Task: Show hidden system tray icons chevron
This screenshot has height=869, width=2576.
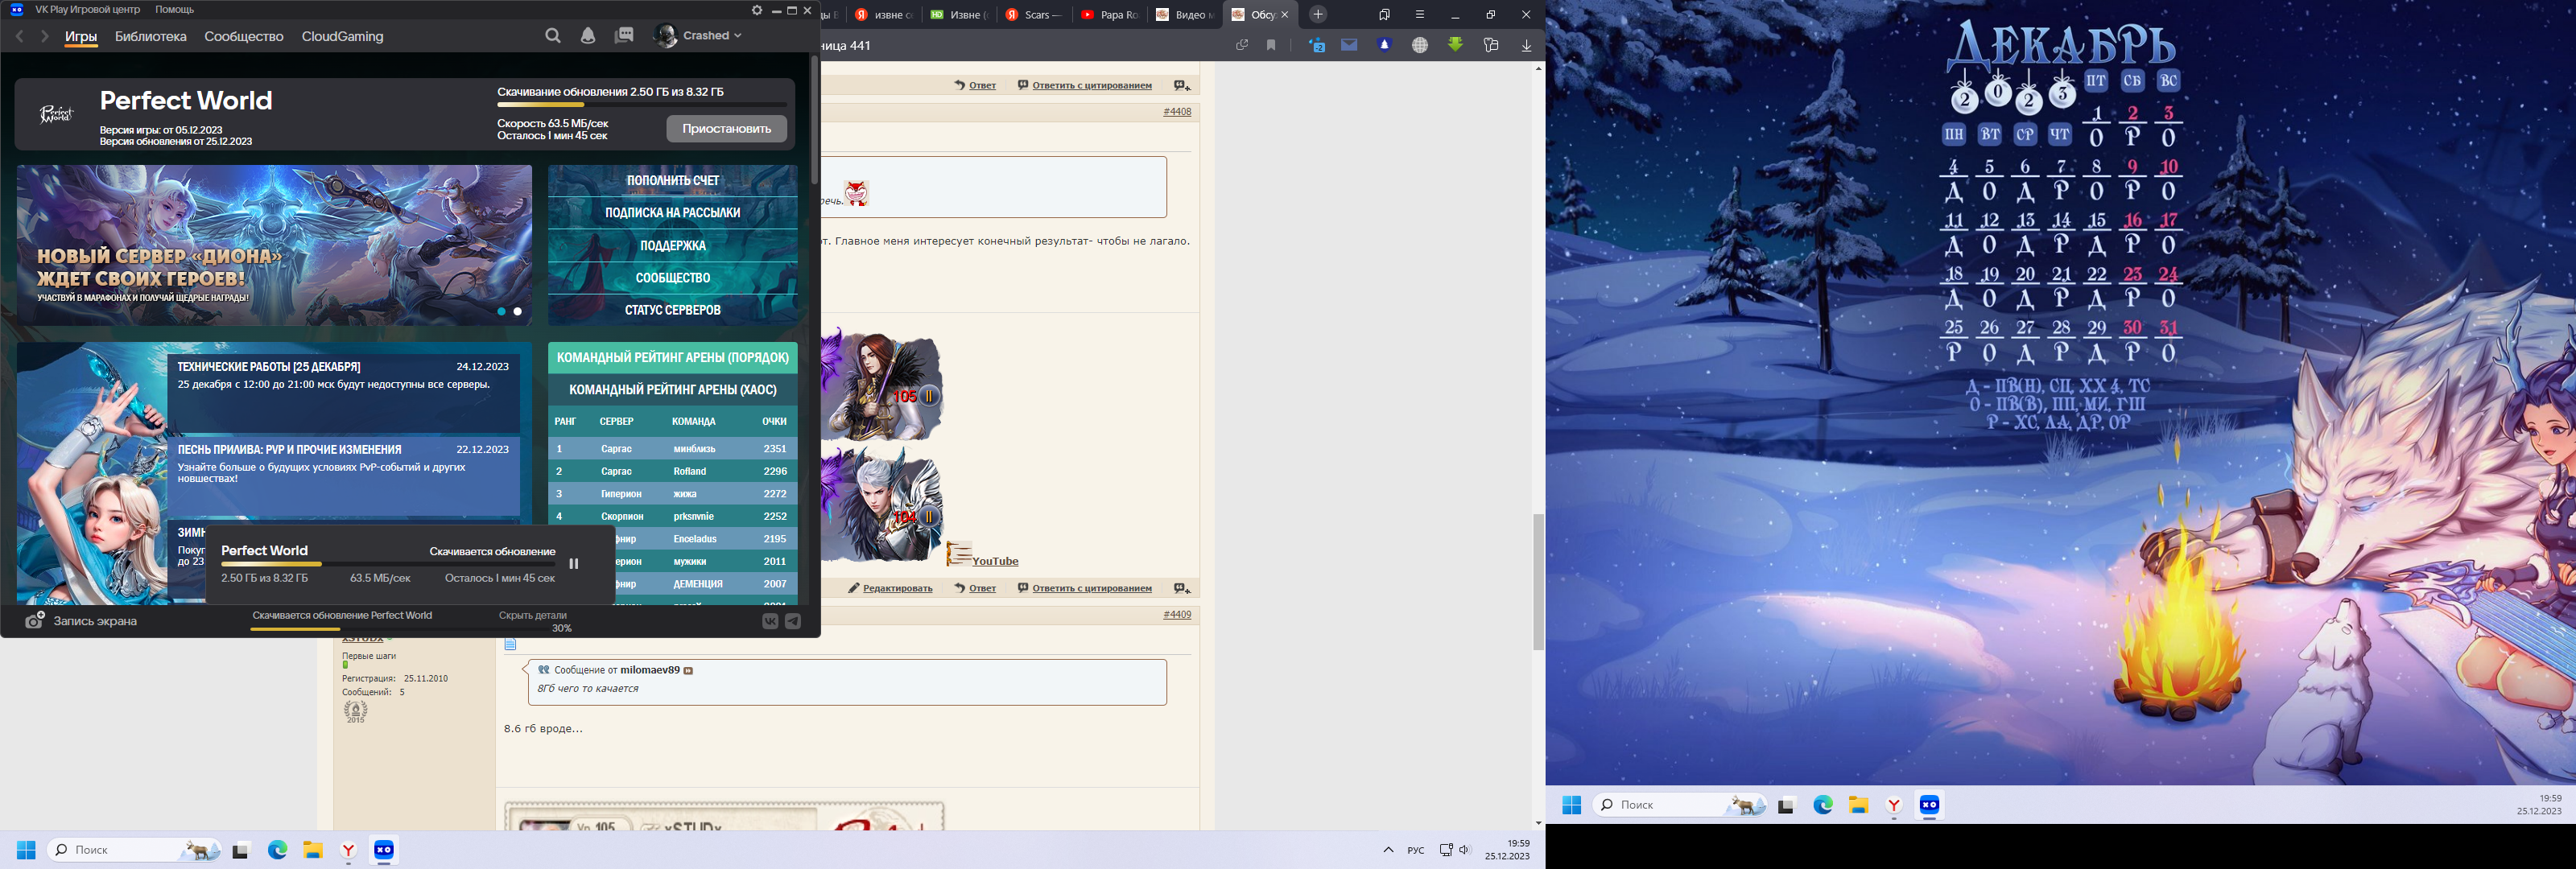Action: 1388,850
